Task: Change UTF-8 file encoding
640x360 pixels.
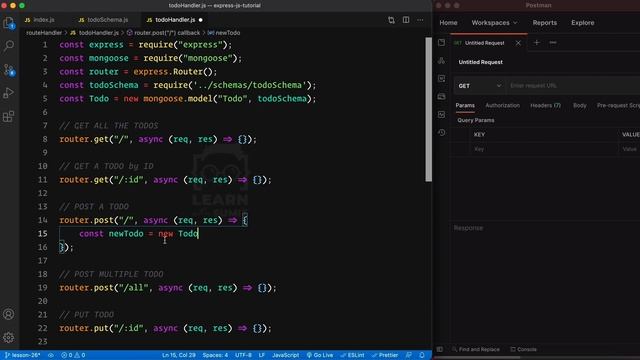Action: pos(243,355)
